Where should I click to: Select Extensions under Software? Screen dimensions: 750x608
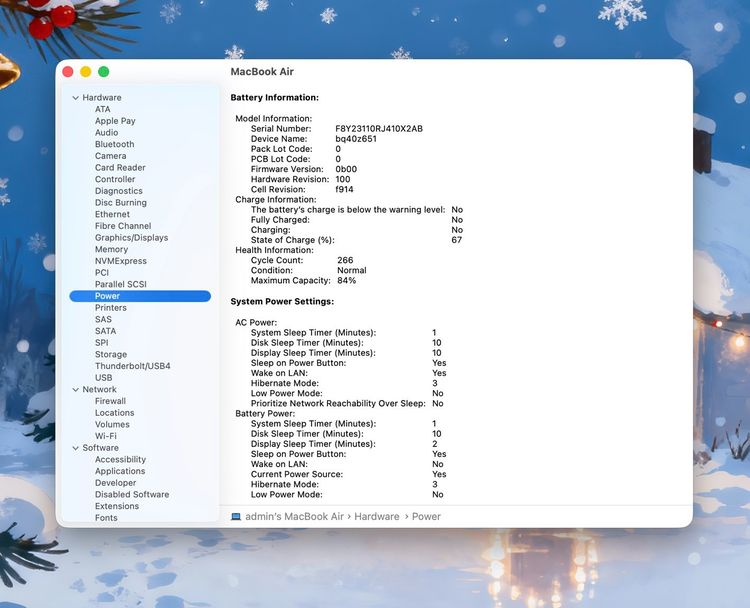click(117, 506)
